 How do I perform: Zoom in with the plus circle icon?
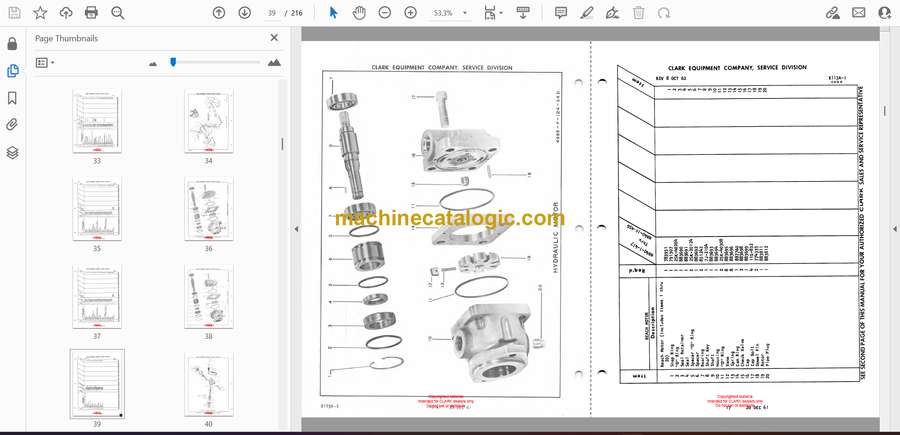coord(410,13)
